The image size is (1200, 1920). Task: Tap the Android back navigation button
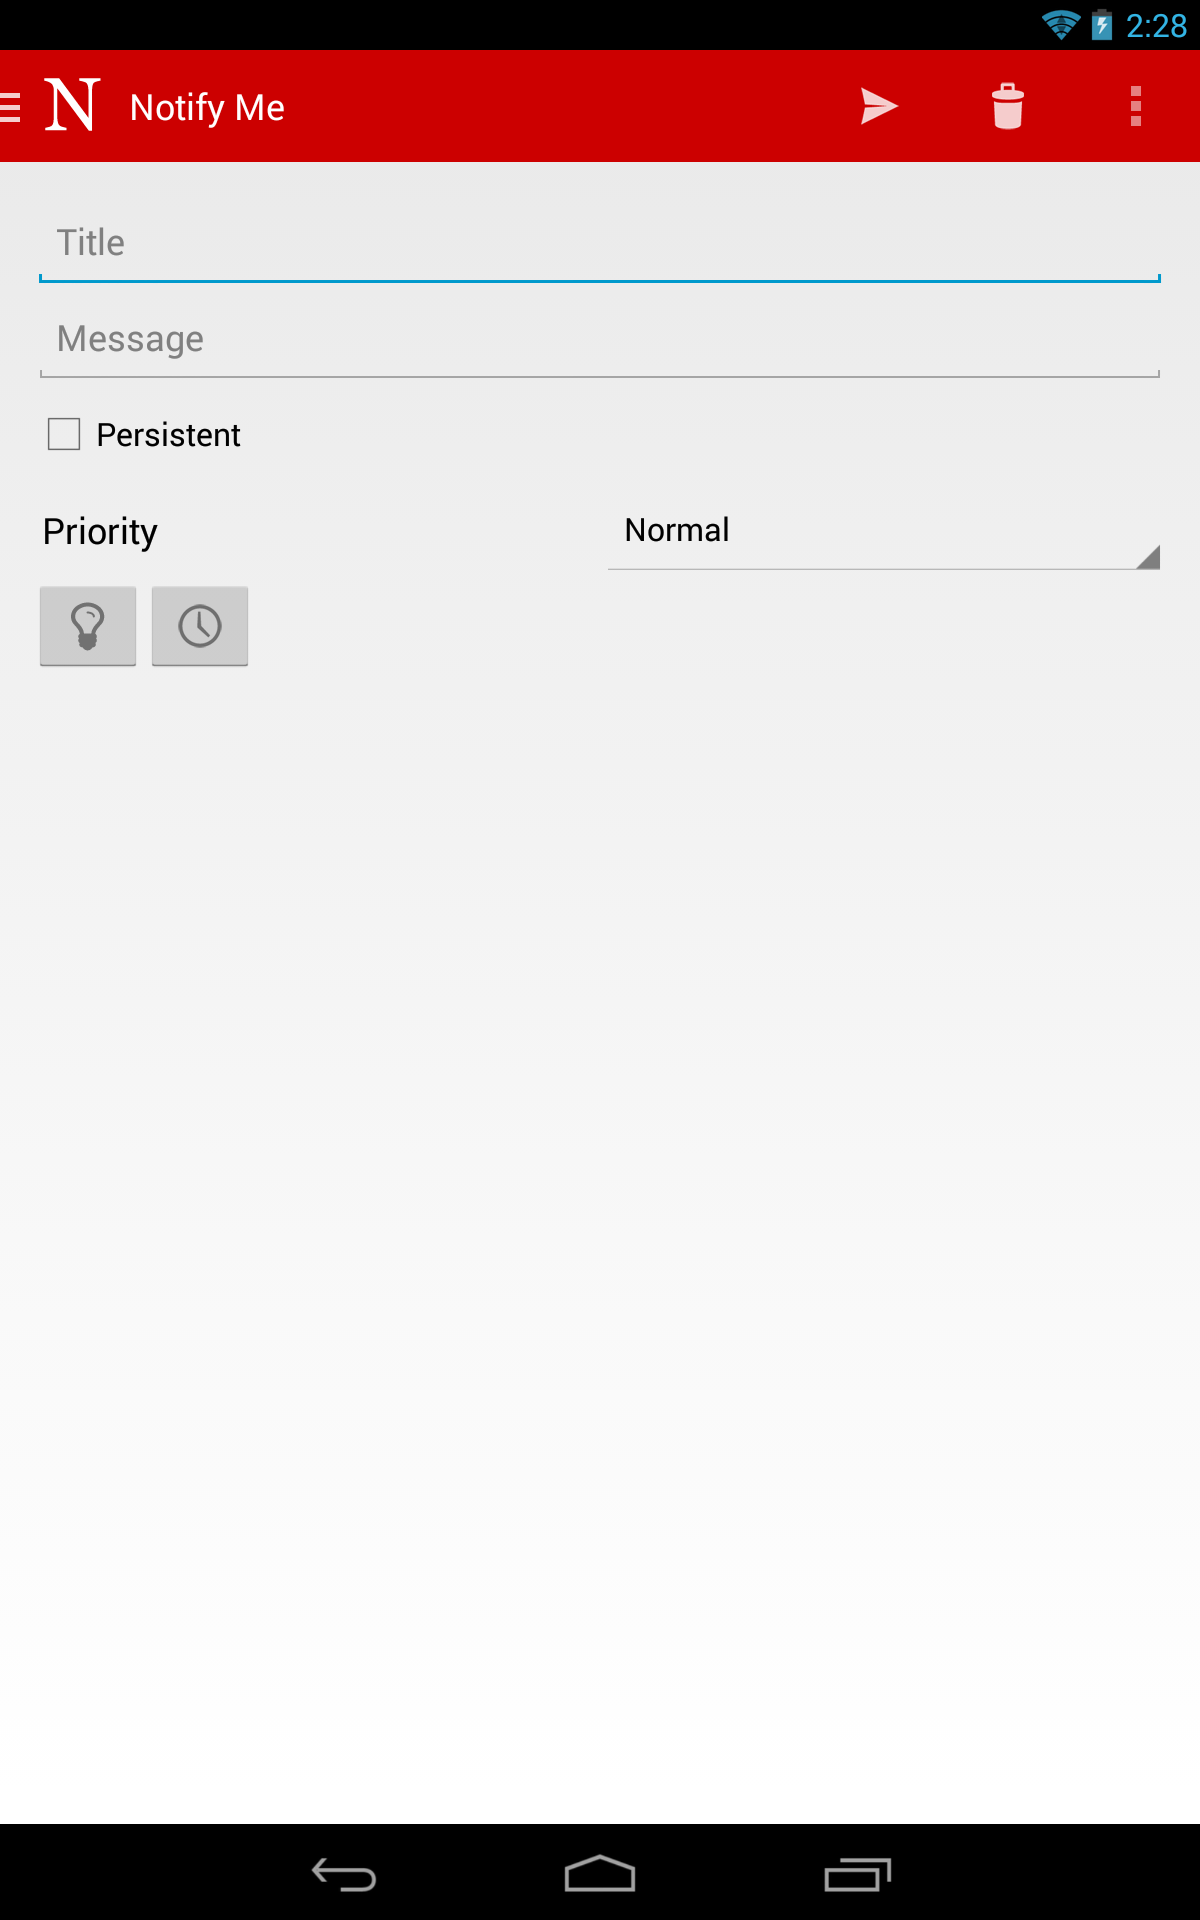pos(344,1874)
